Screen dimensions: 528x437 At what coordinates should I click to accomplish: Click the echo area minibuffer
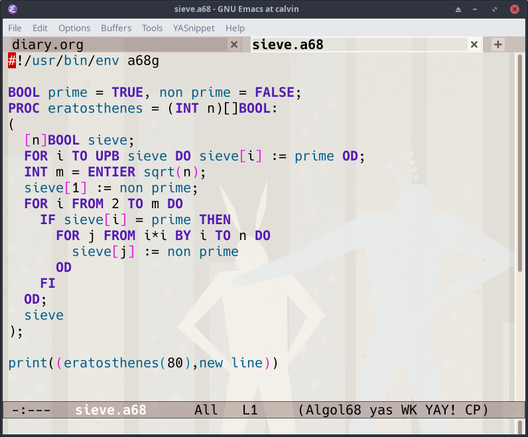point(259,426)
